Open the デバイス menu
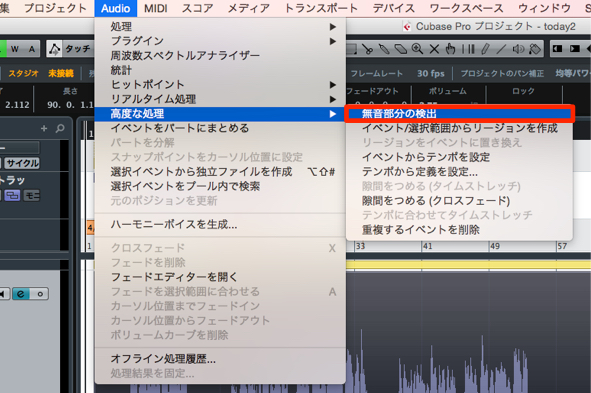This screenshot has width=591, height=393. [393, 8]
